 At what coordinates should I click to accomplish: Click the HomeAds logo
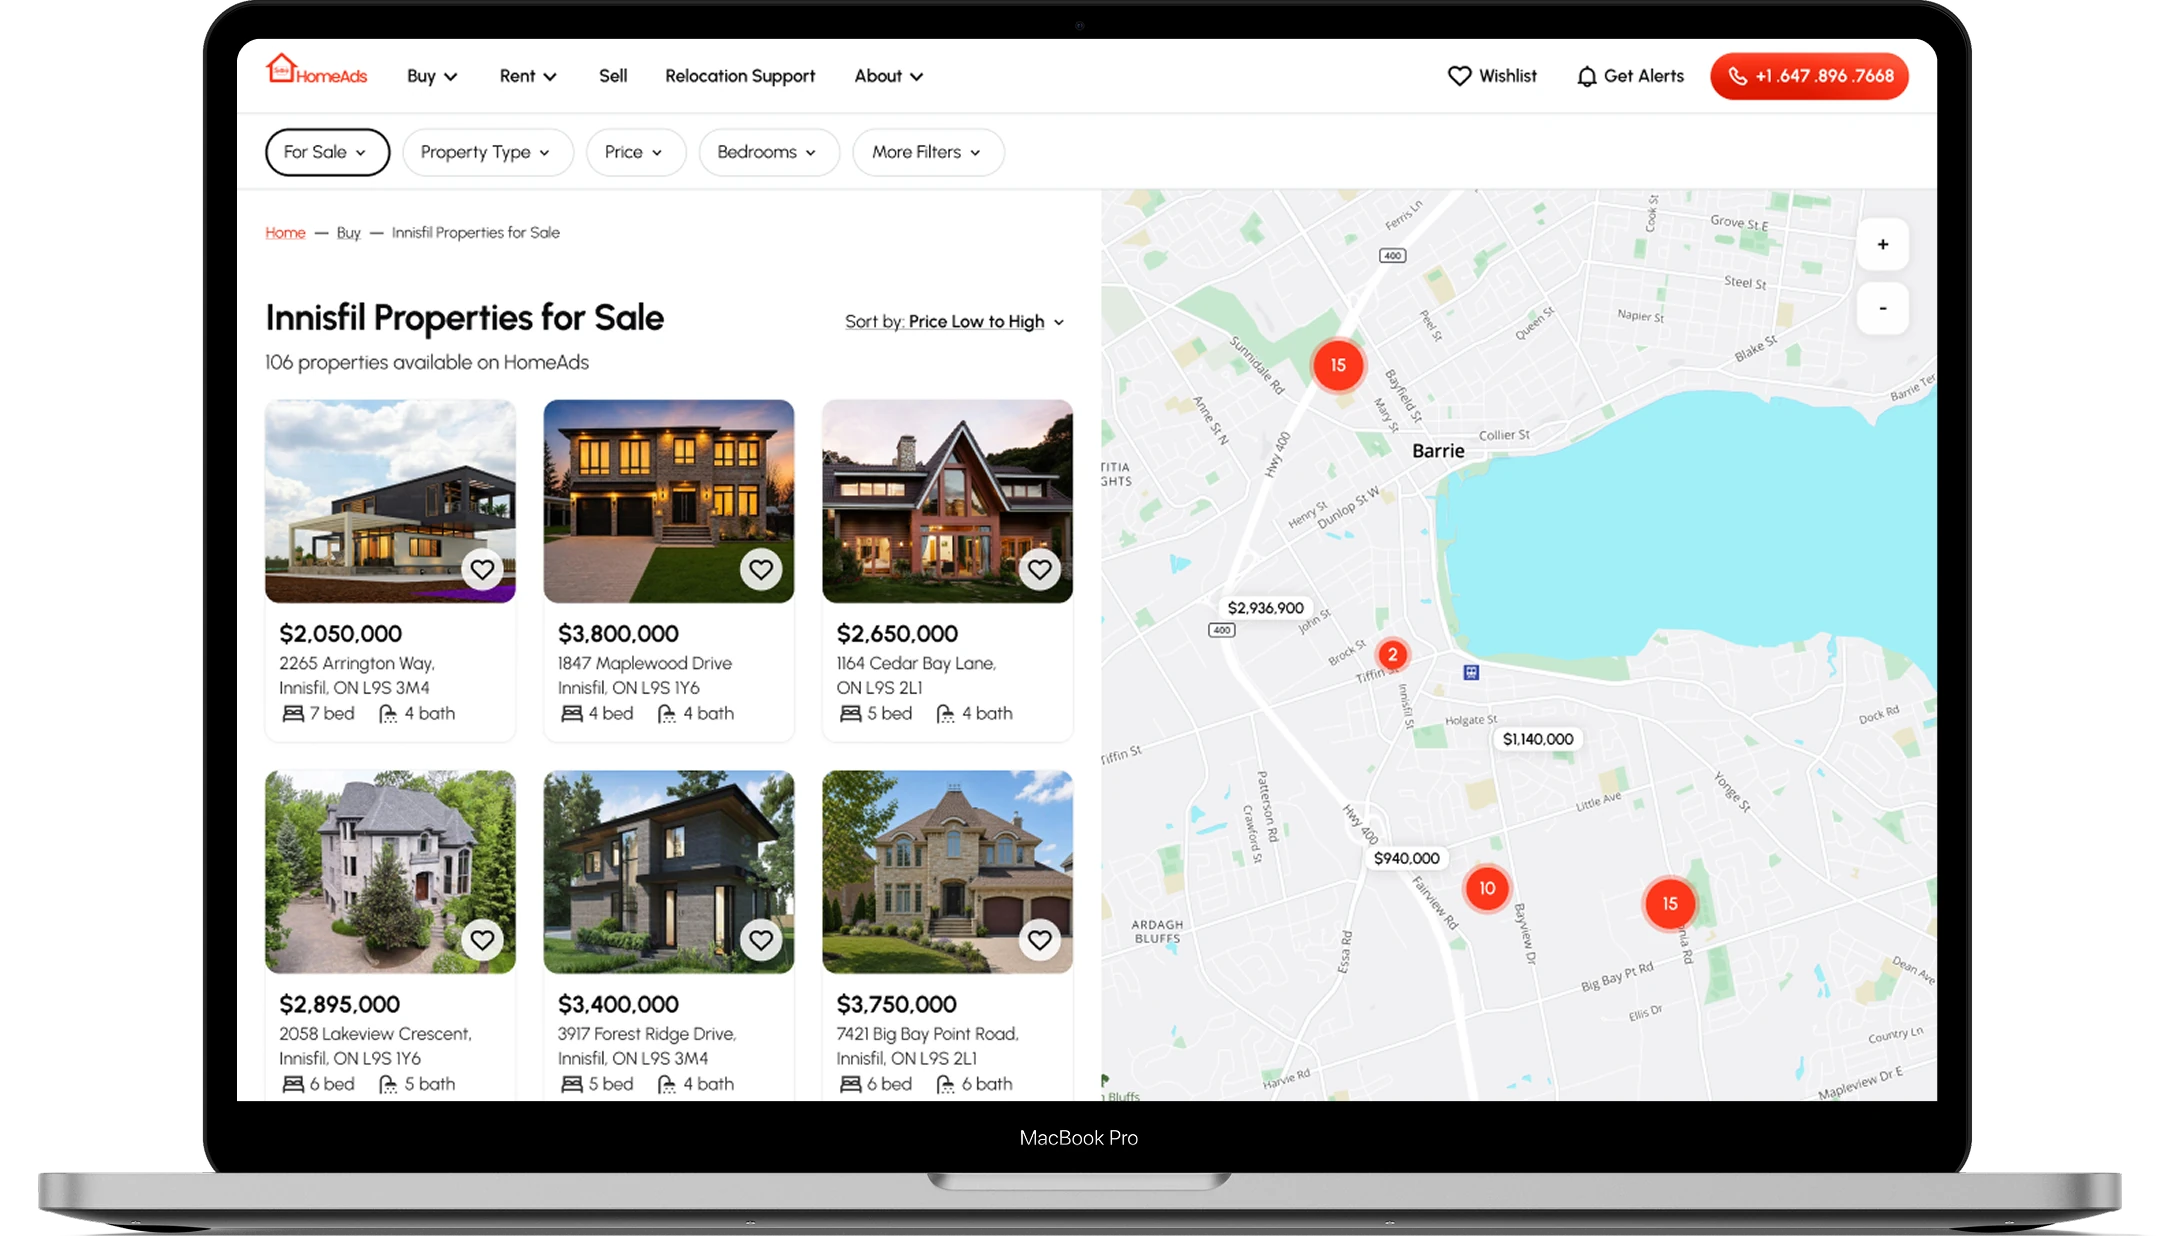pos(316,70)
